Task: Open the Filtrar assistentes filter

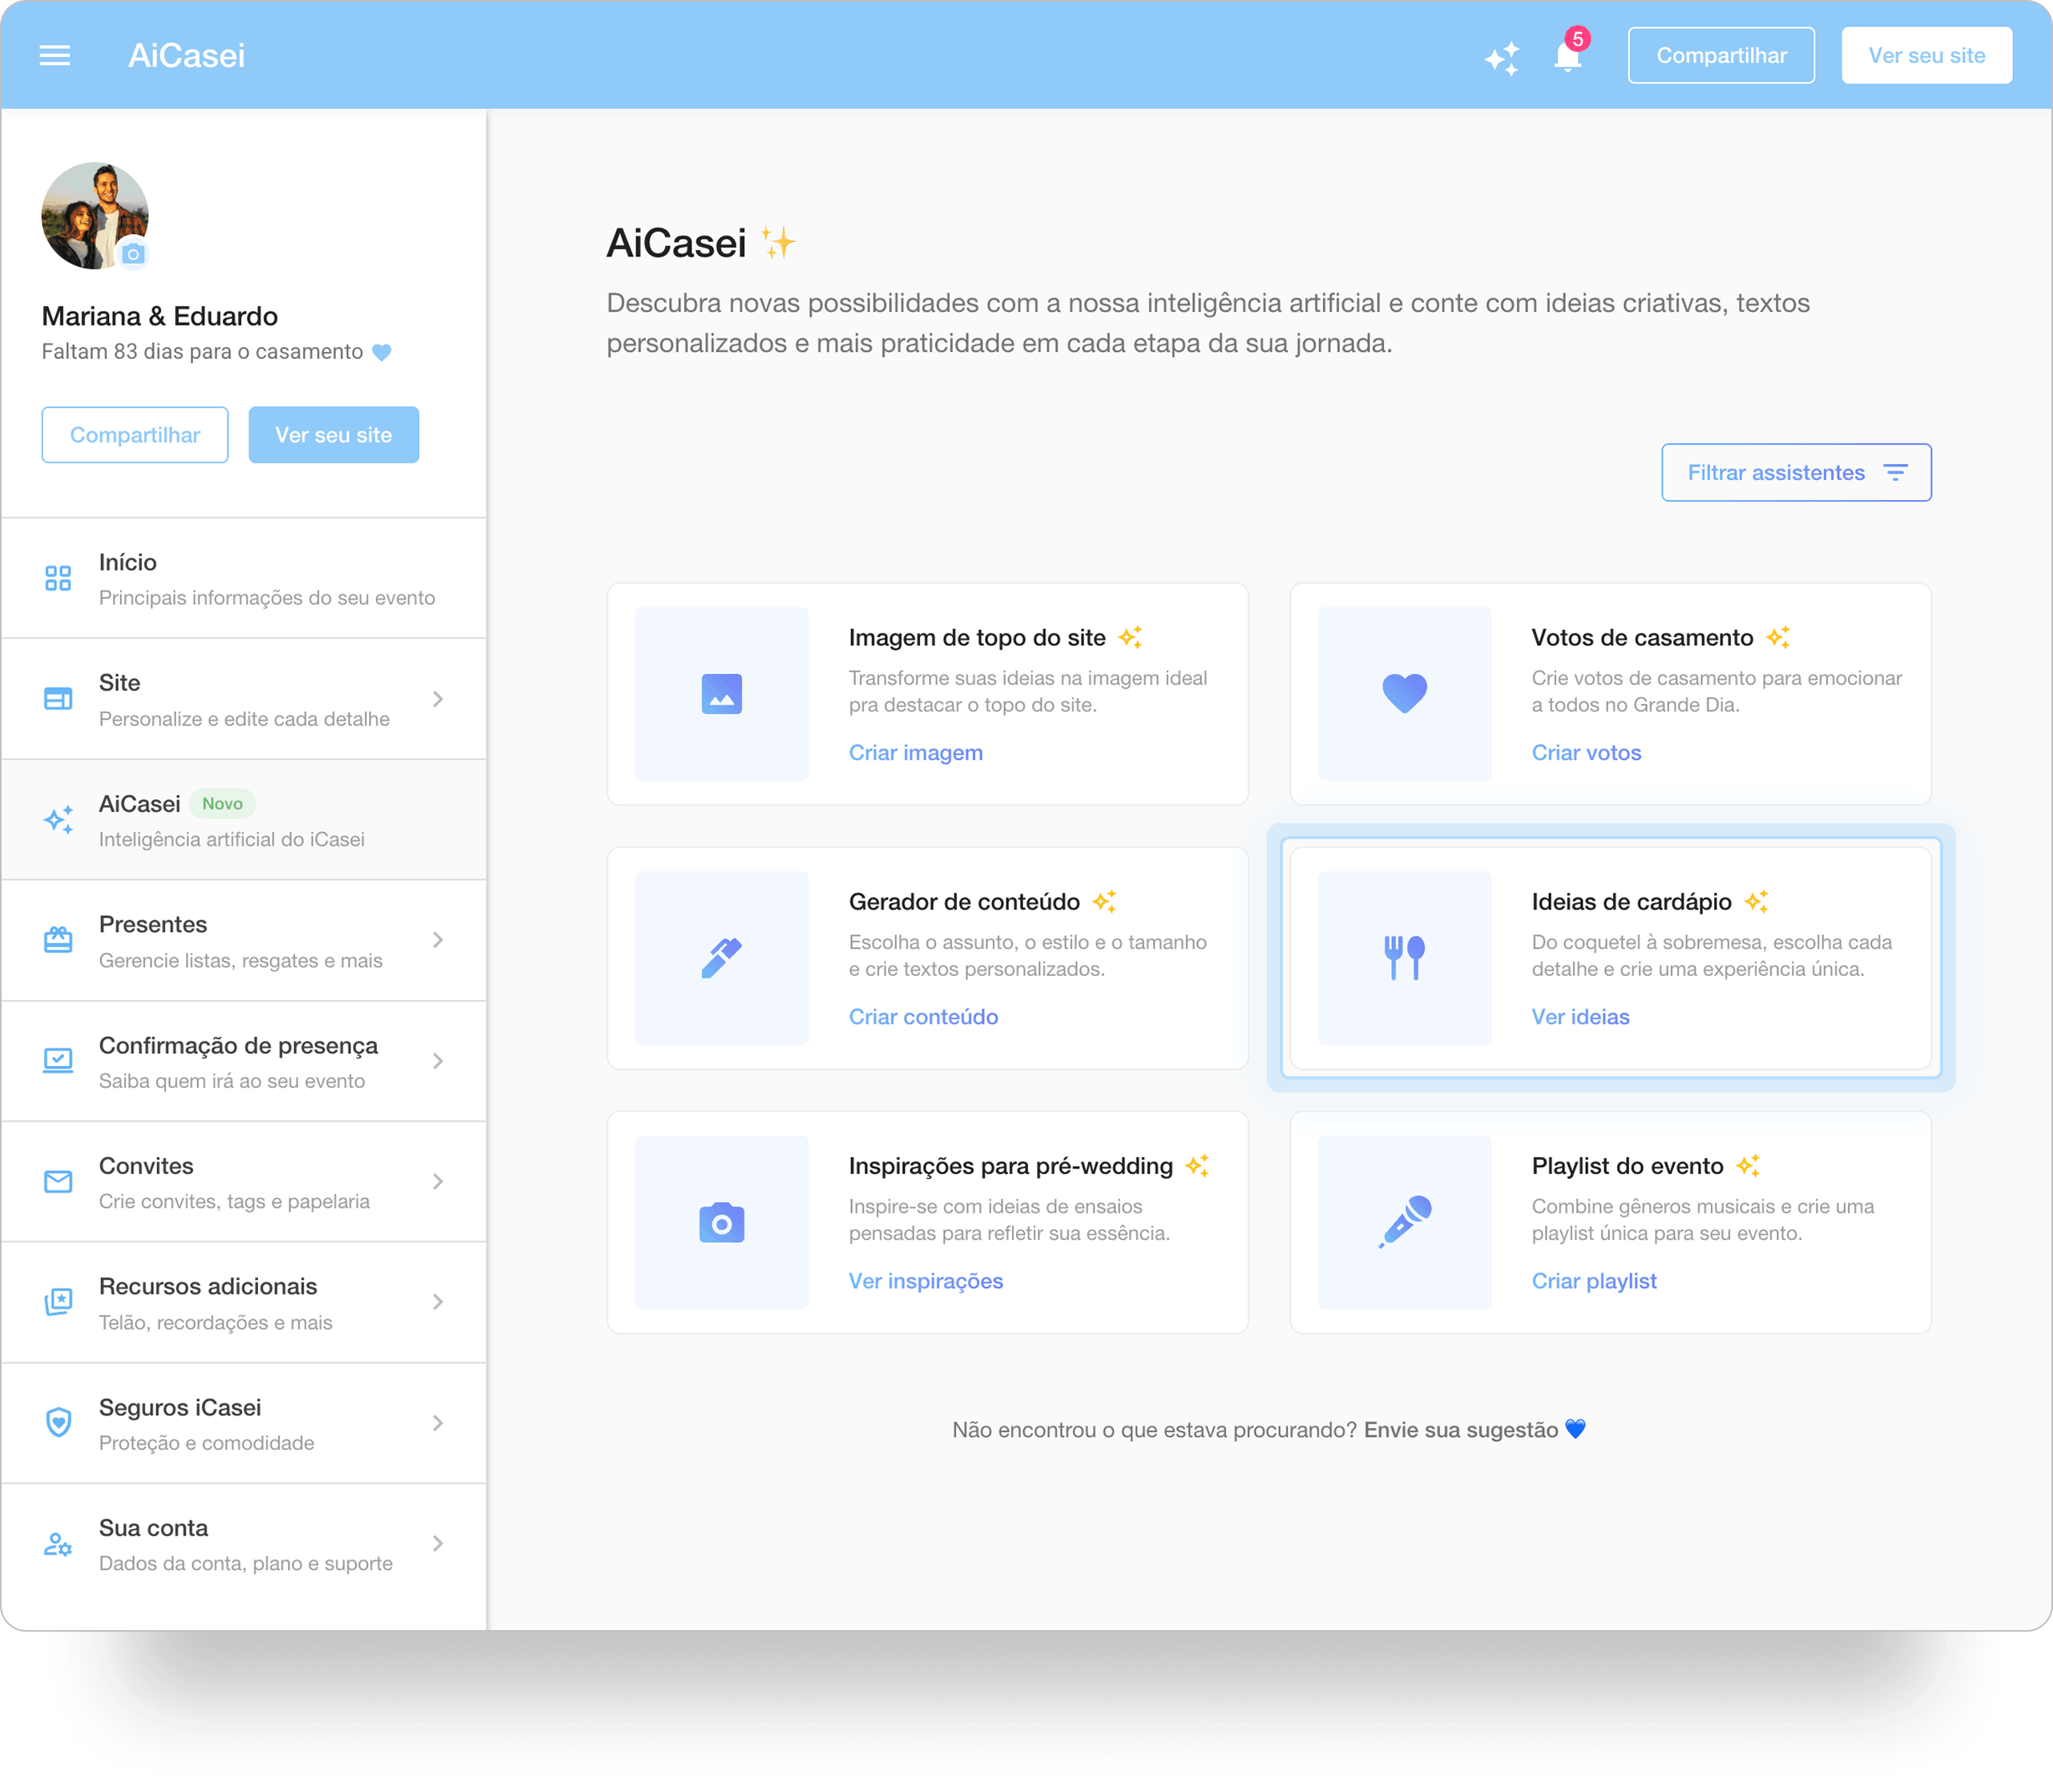Action: [1796, 472]
